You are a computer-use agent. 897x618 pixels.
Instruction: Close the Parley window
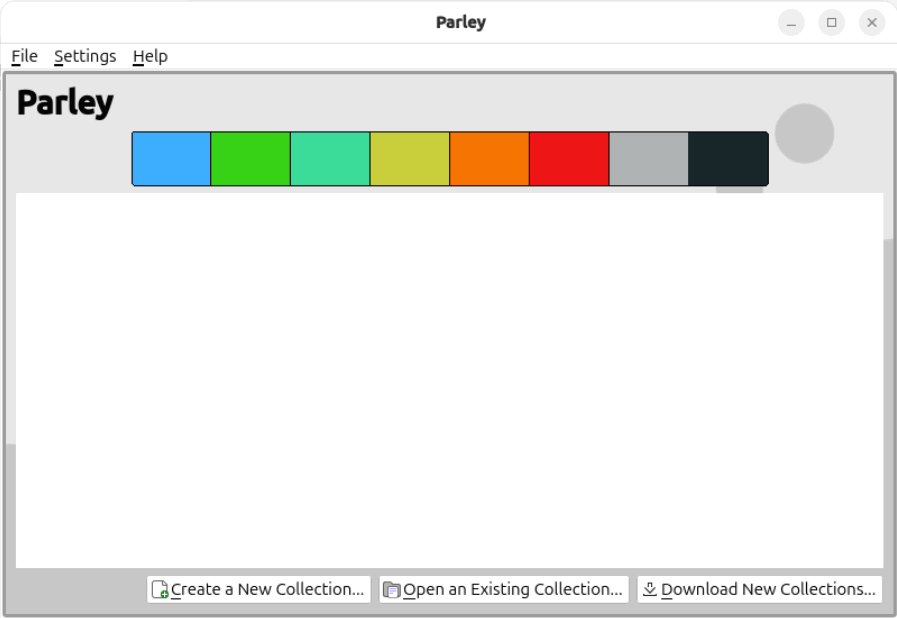[872, 23]
